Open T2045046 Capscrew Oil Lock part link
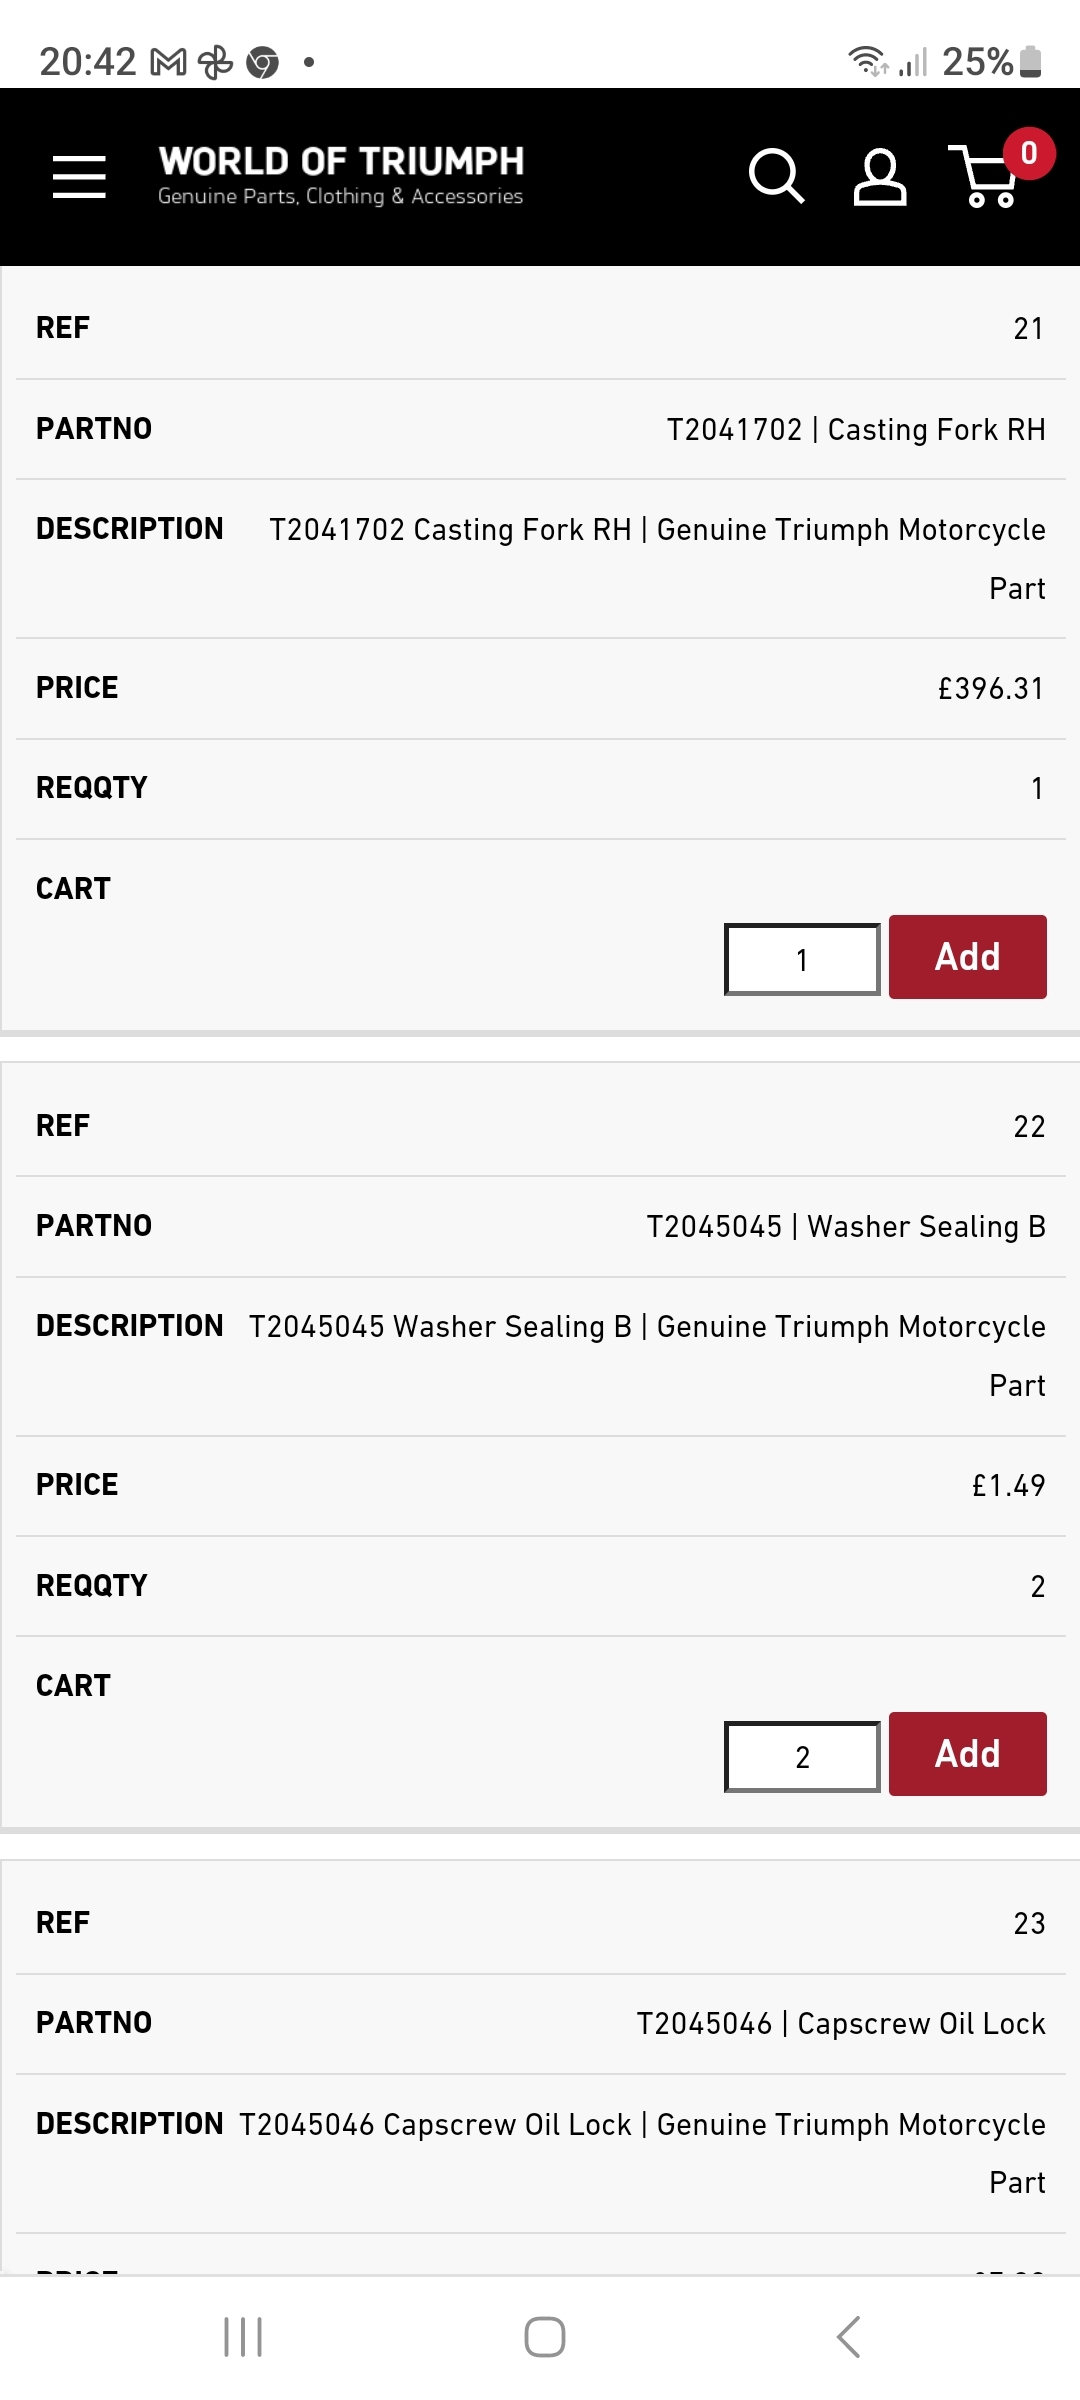The width and height of the screenshot is (1080, 2400). pyautogui.click(x=840, y=2024)
